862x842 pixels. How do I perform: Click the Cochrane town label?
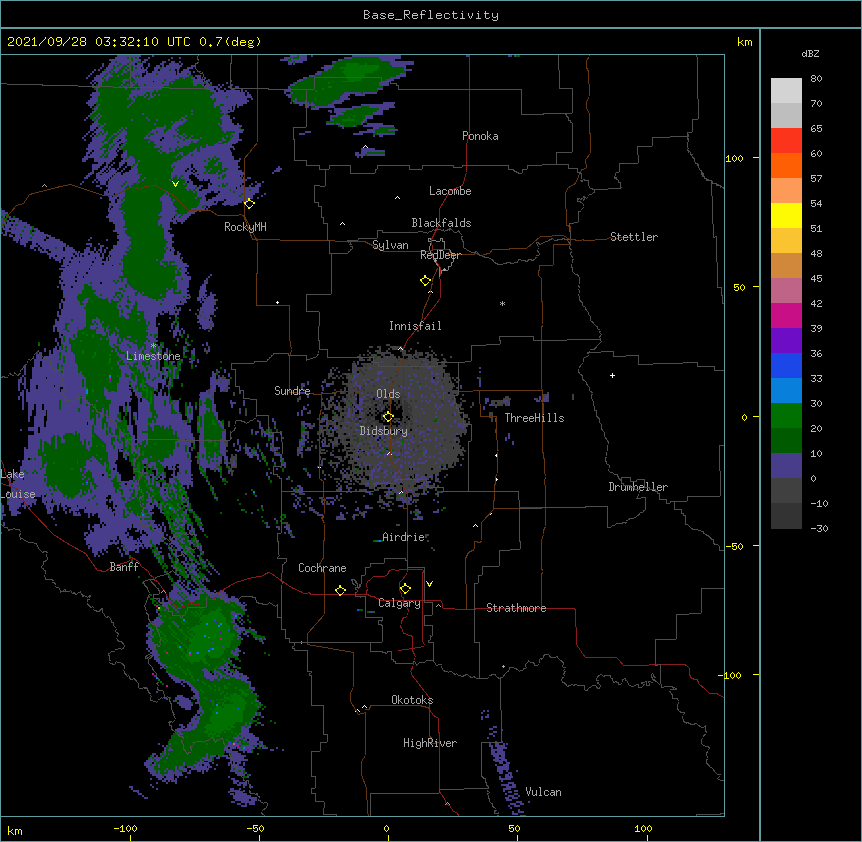point(322,568)
